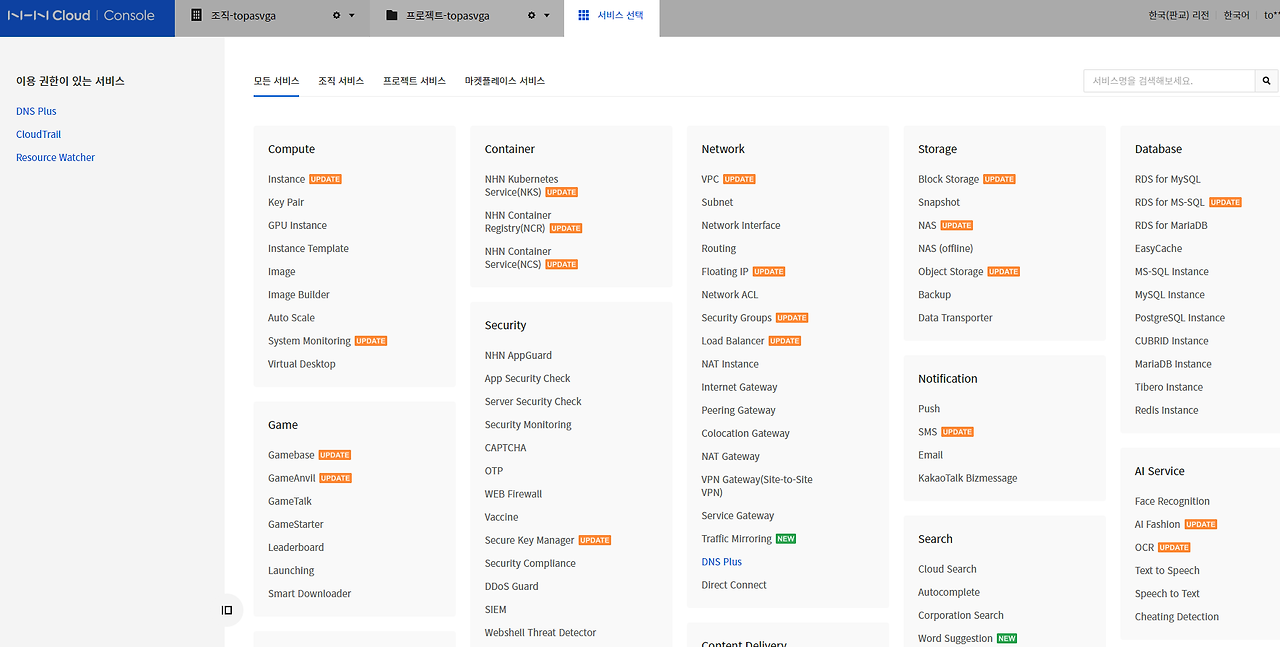The image size is (1280, 647).
Task: Expand the 조직-topasvga dropdown arrow
Action: click(352, 16)
